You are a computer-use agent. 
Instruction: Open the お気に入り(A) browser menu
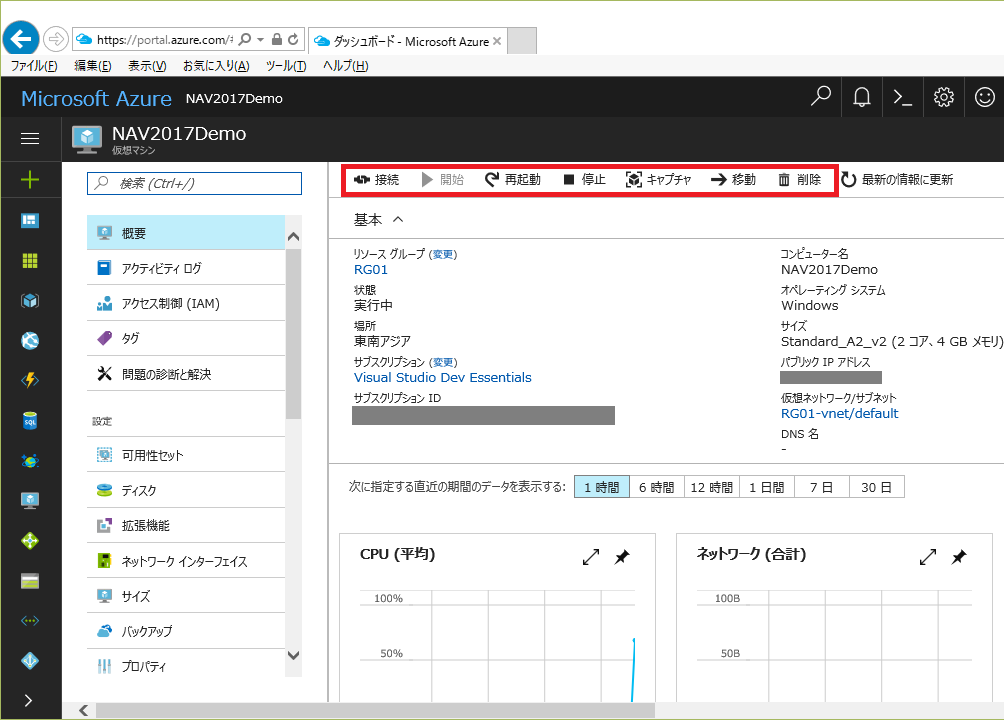click(216, 66)
